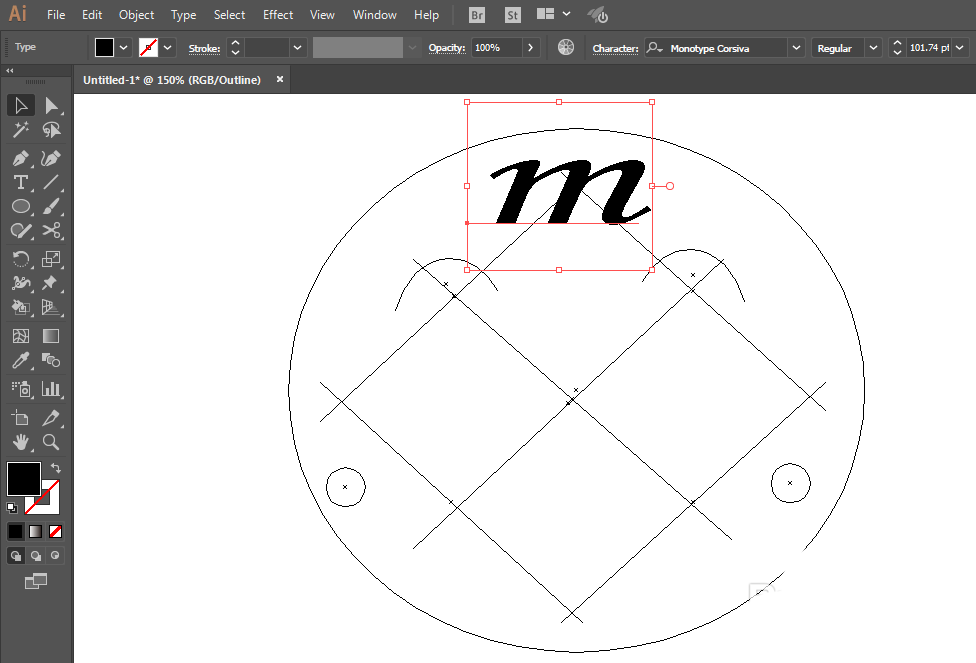Select the Mesh tool
The height and width of the screenshot is (663, 976).
click(x=21, y=336)
